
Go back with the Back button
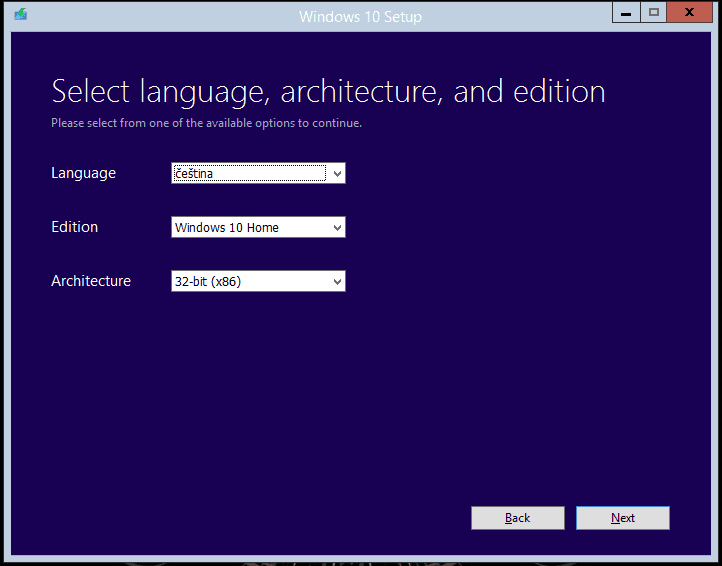pos(518,518)
